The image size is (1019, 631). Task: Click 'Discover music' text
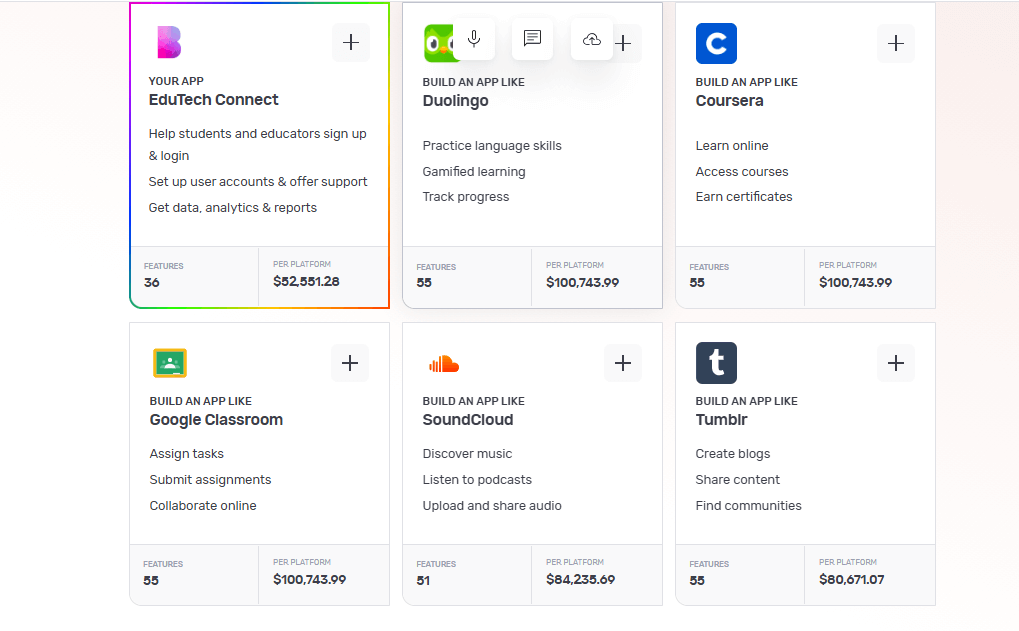467,454
